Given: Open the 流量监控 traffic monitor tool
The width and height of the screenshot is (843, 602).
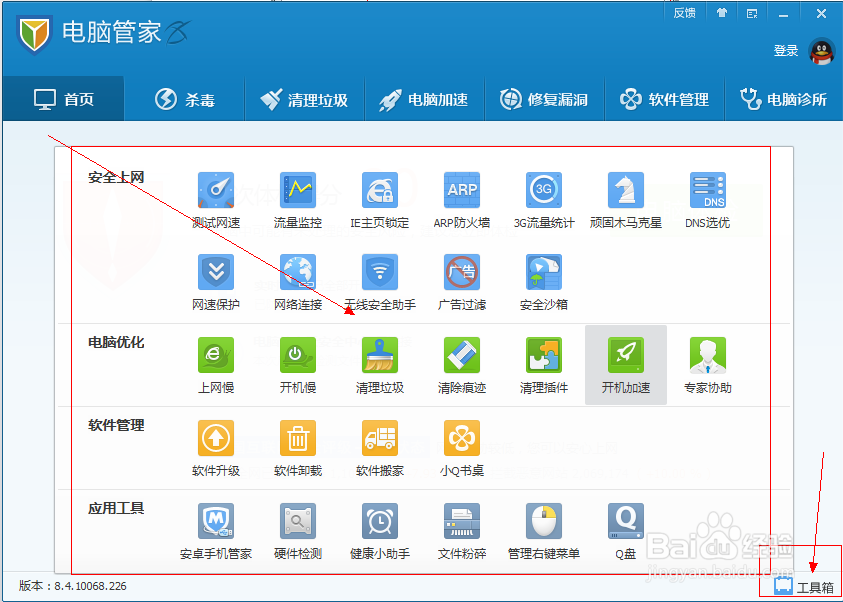Looking at the screenshot, I should pyautogui.click(x=298, y=200).
